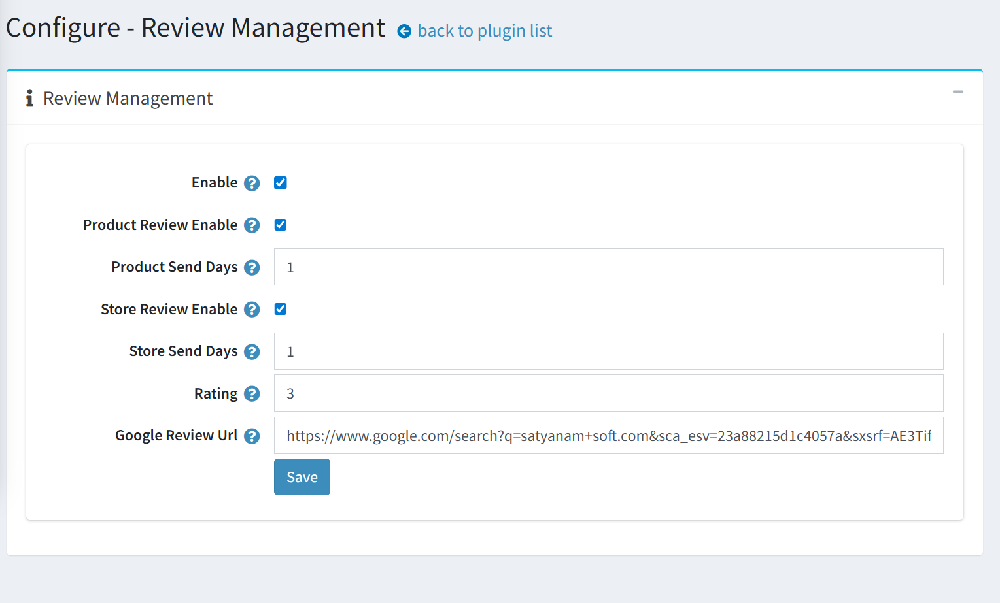
Task: Click the Configure - Review Management heading
Action: pyautogui.click(x=195, y=28)
